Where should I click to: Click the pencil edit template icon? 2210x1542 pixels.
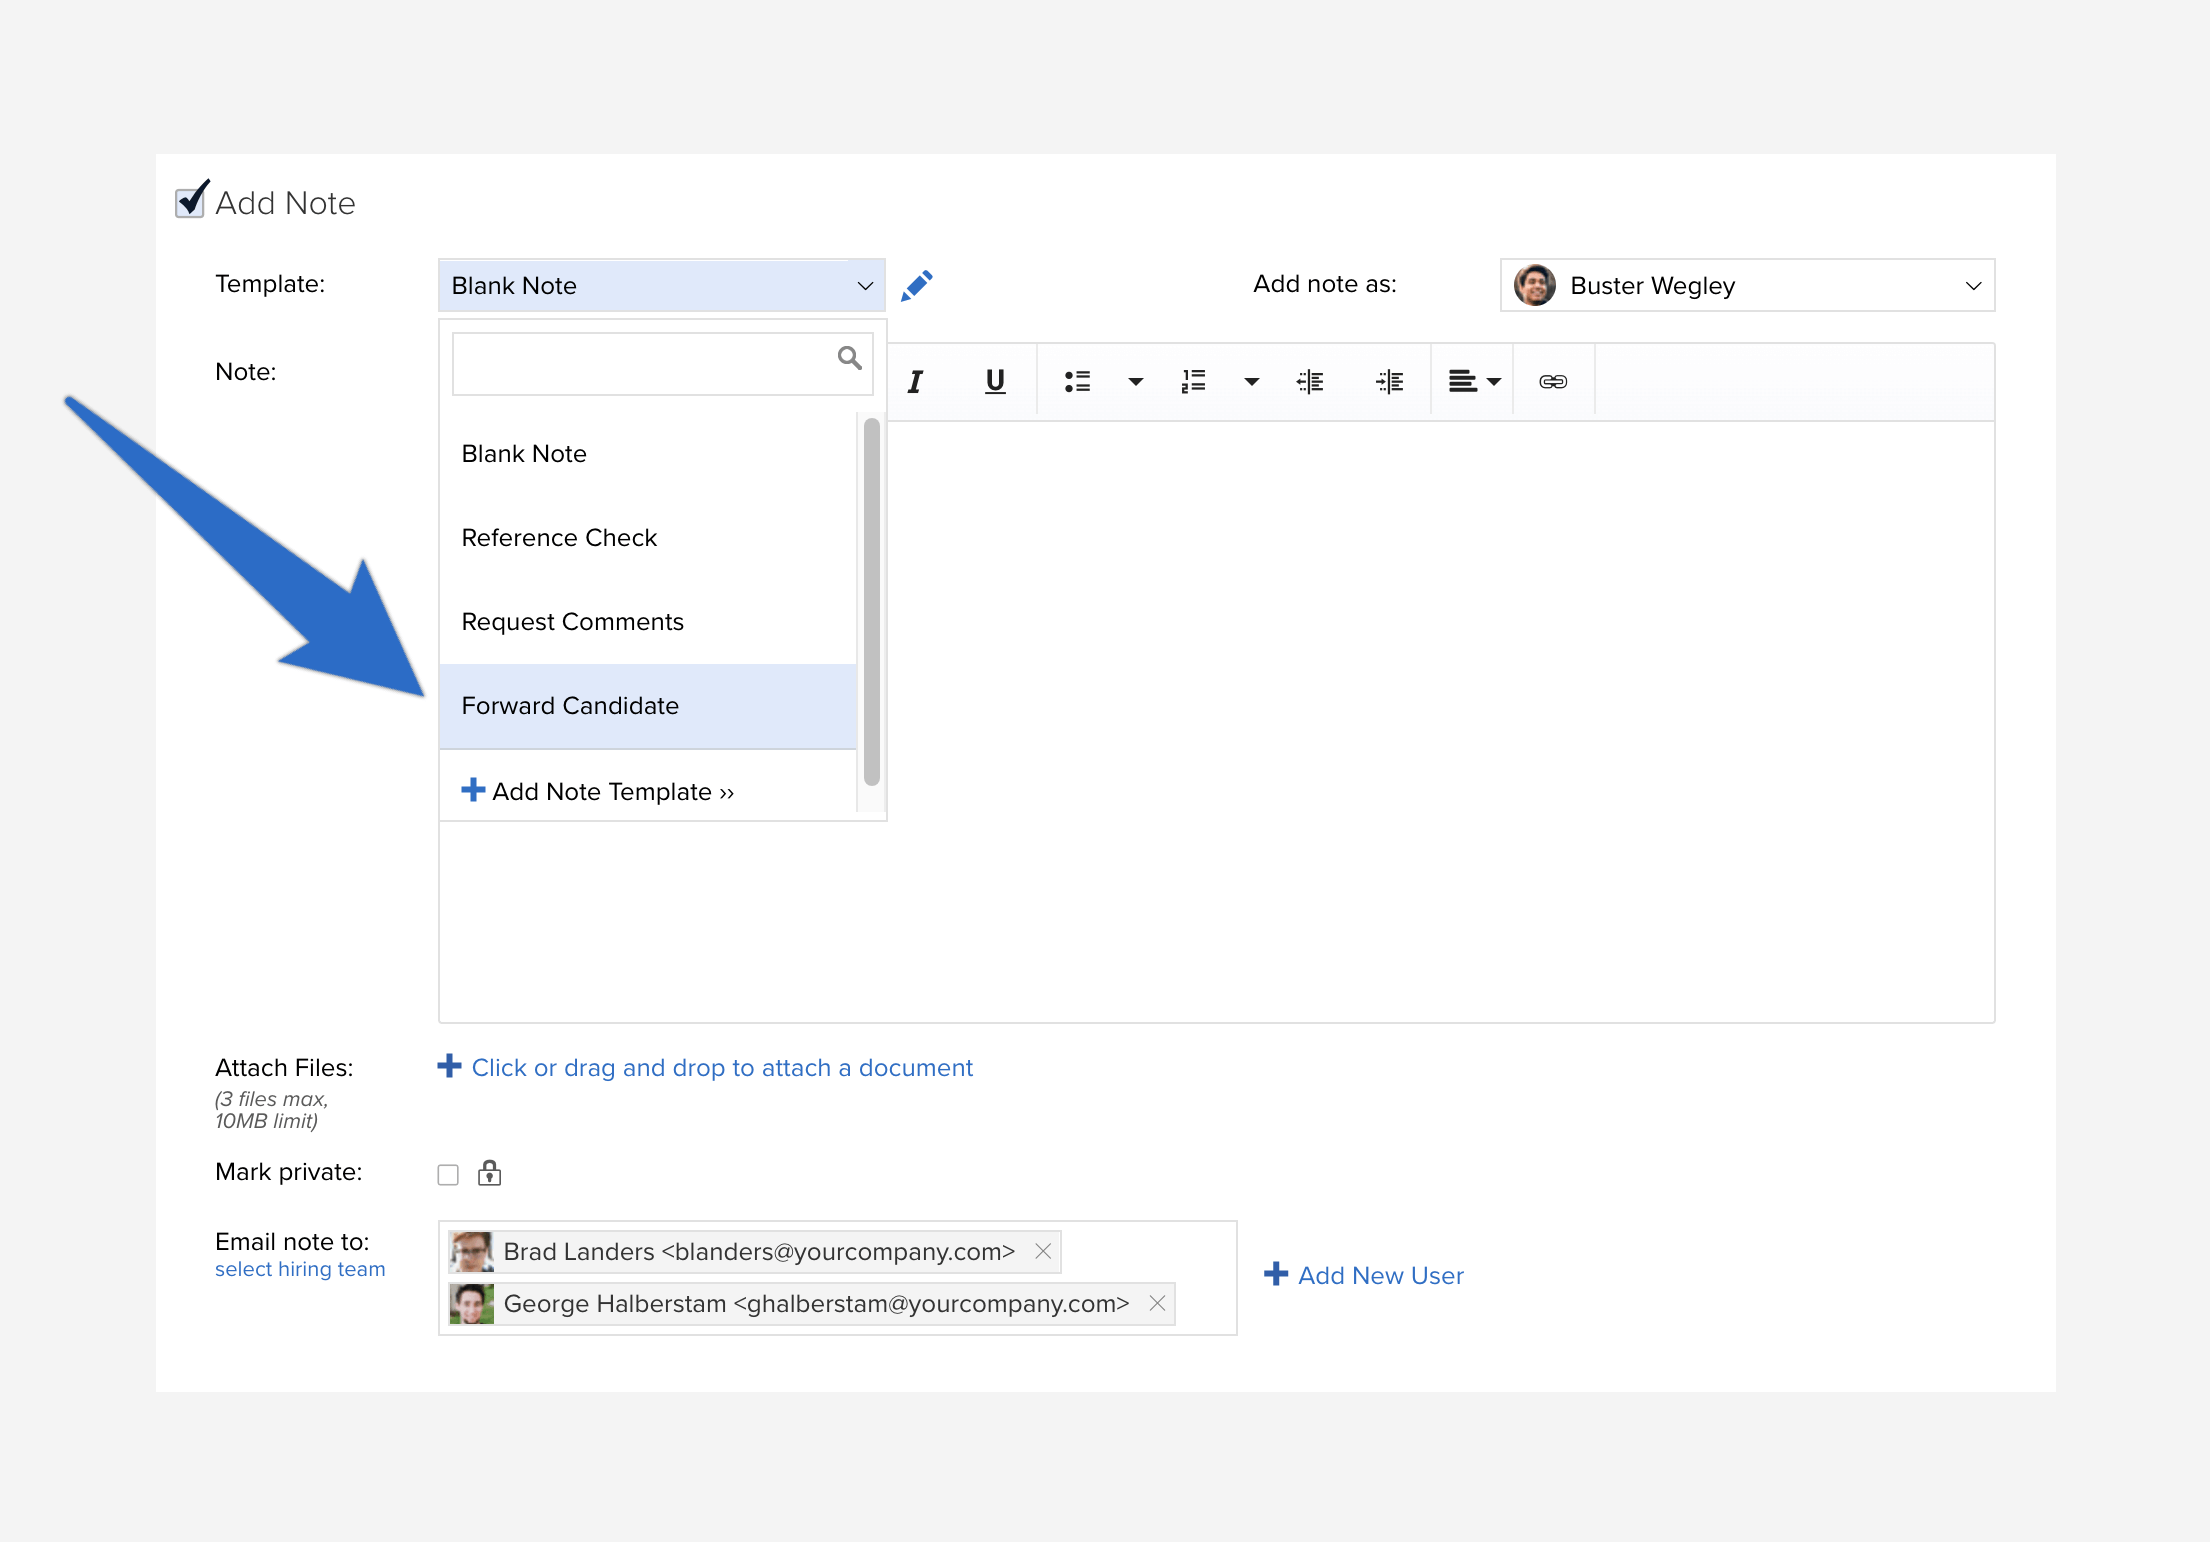click(917, 286)
